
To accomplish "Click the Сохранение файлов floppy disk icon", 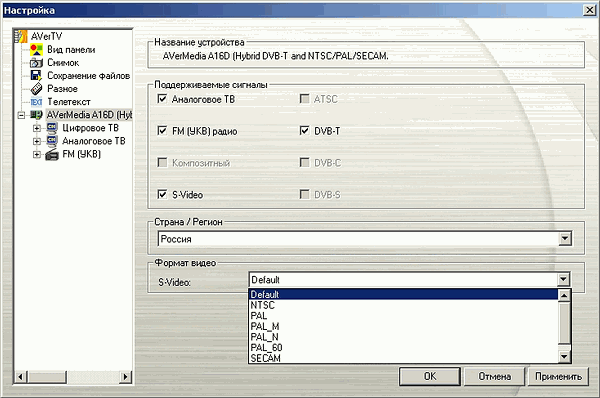I will click(x=36, y=76).
